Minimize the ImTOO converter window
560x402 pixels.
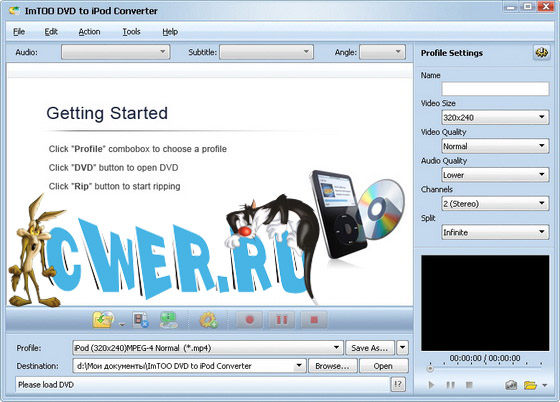[x=511, y=7]
